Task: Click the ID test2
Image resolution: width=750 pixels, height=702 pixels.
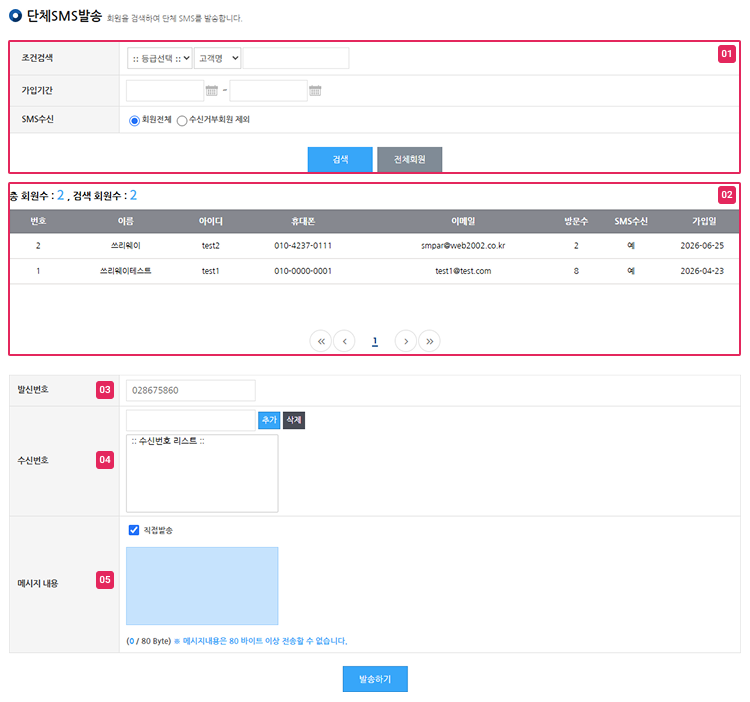Action: pyautogui.click(x=210, y=245)
